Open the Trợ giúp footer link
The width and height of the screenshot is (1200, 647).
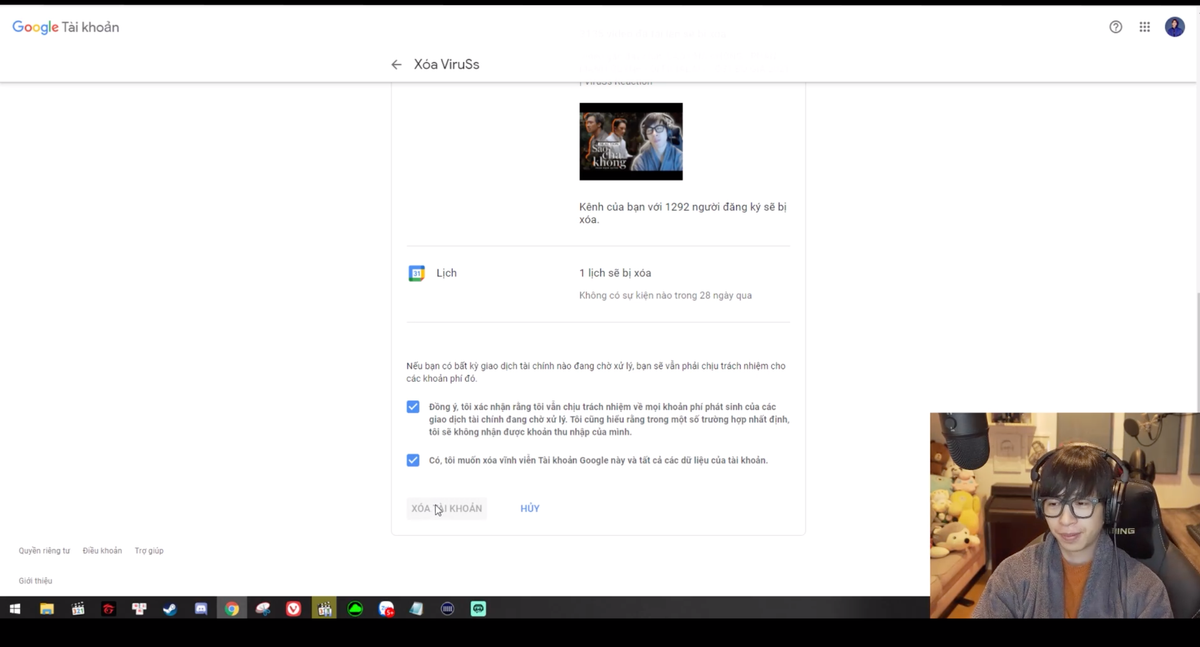[149, 551]
